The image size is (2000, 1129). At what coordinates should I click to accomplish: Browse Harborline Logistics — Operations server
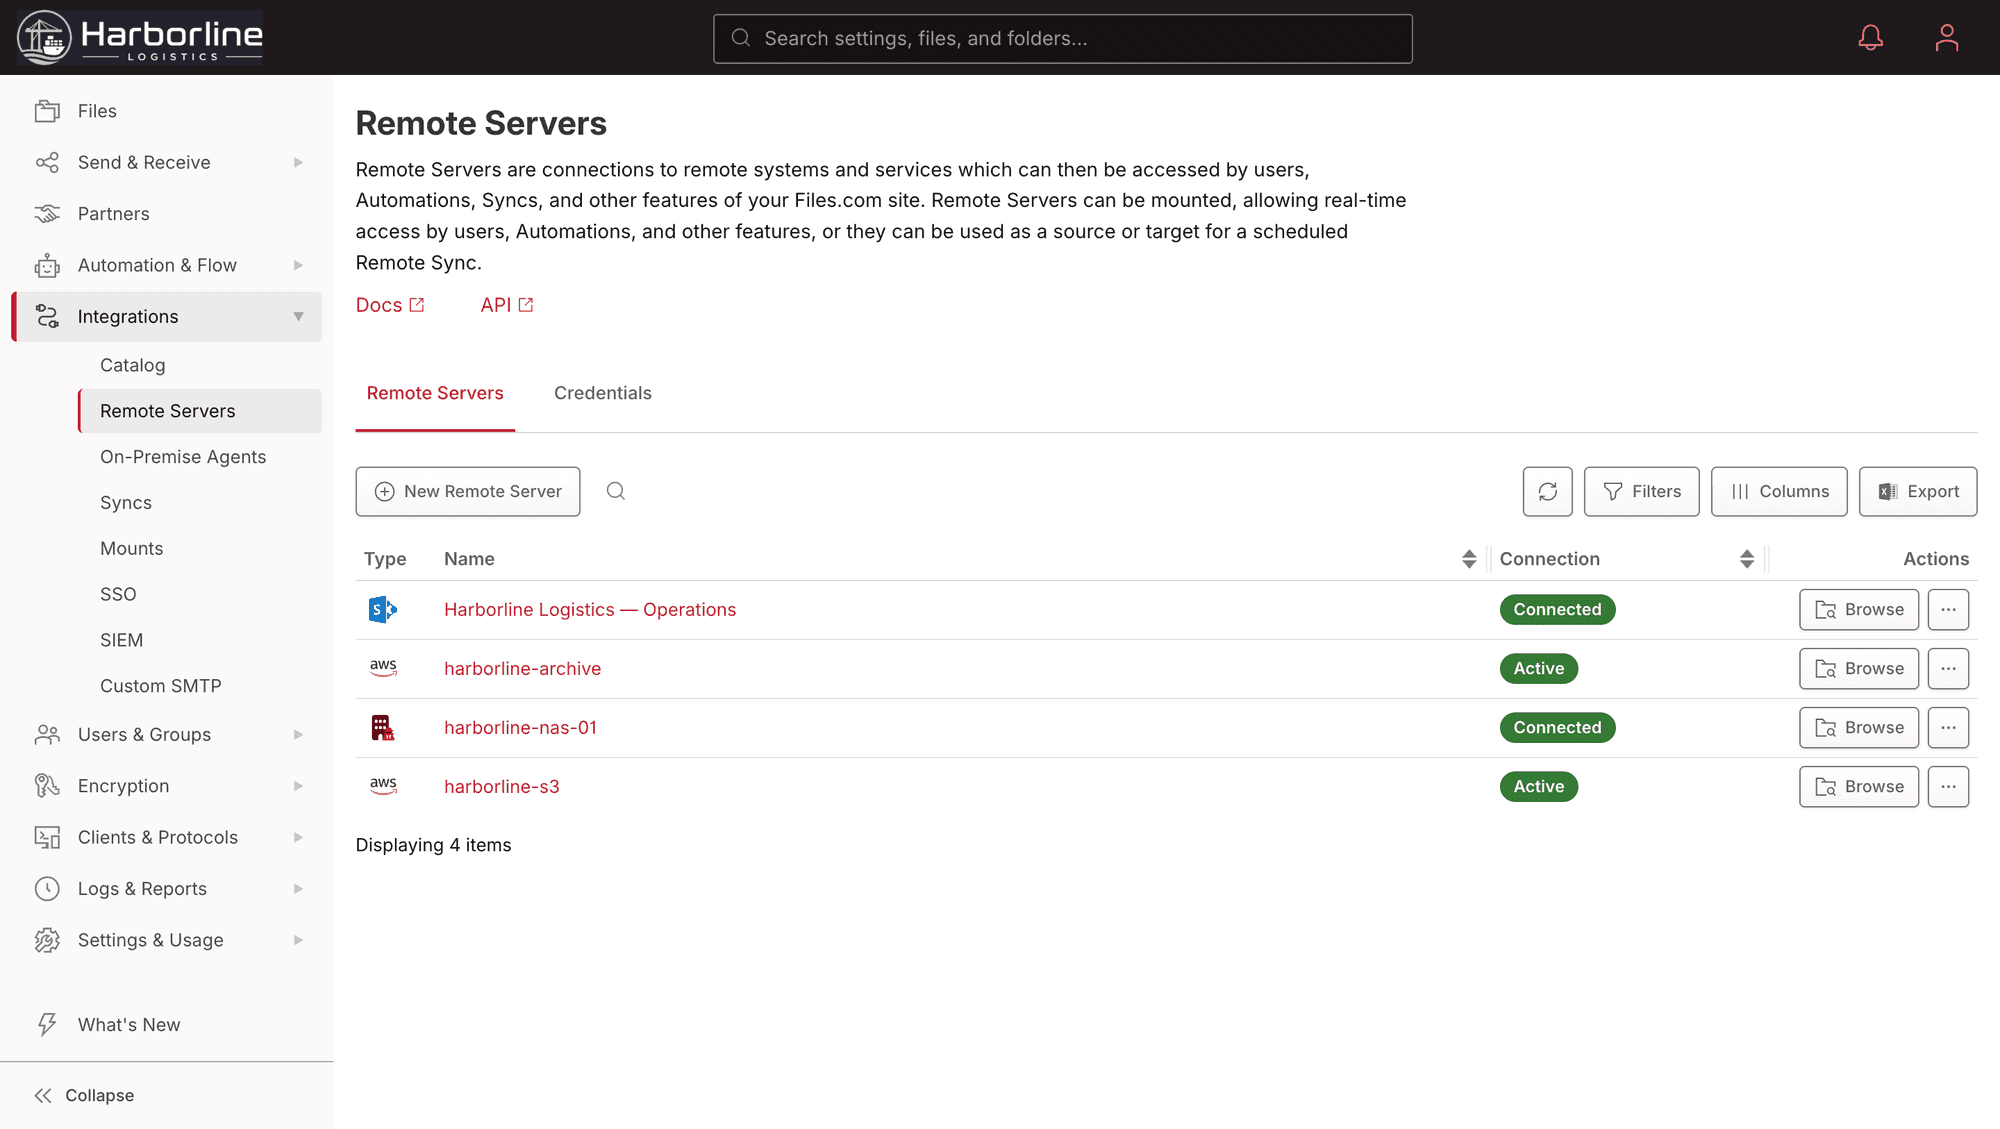pyautogui.click(x=1859, y=609)
